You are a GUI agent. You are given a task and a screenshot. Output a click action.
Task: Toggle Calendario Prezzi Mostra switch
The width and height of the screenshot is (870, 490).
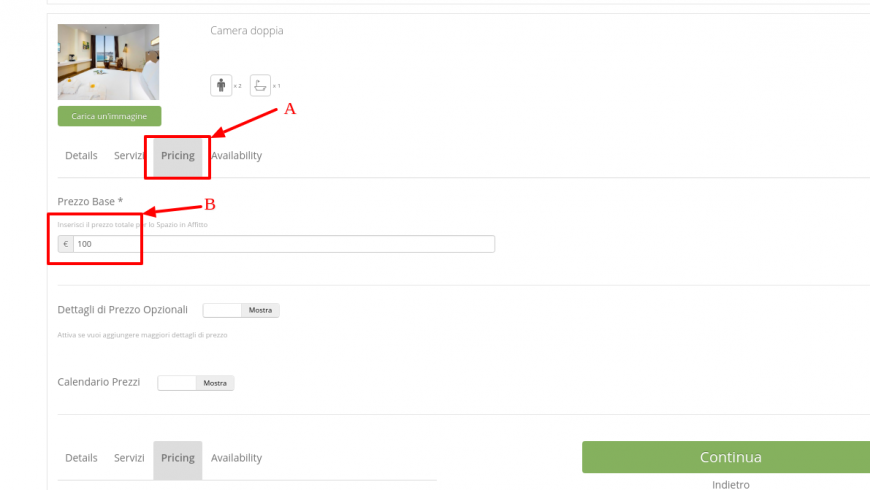(196, 383)
